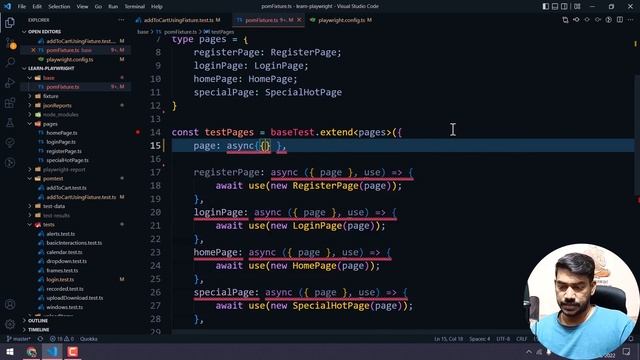The height and width of the screenshot is (360, 640).
Task: Expand the jsonReports folder
Action: (x=57, y=105)
